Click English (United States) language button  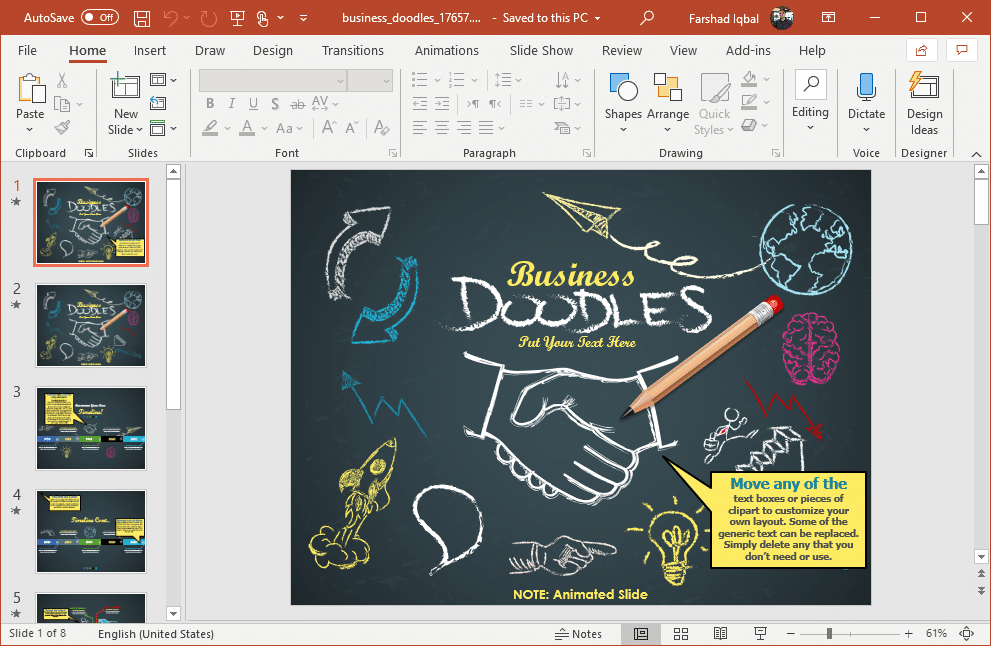[x=155, y=634]
